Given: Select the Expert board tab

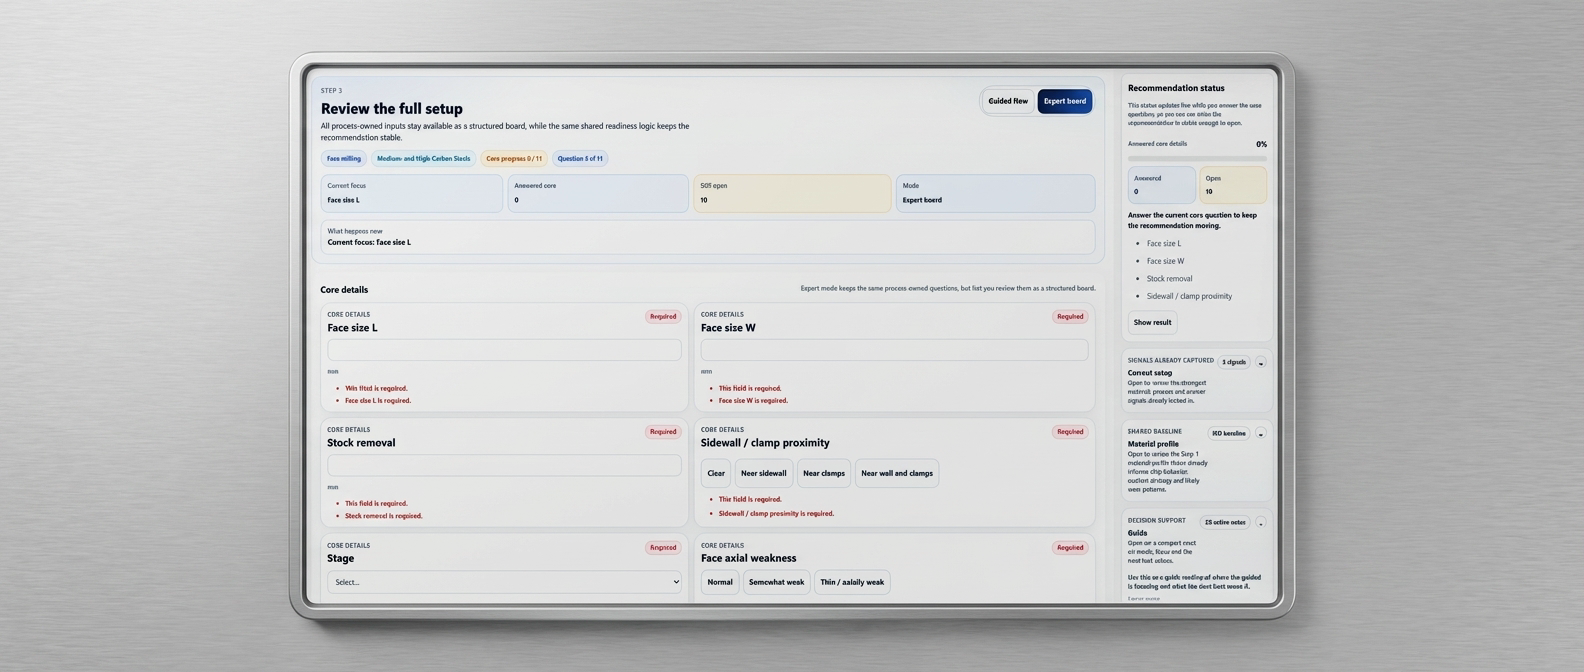Looking at the screenshot, I should tap(1064, 101).
